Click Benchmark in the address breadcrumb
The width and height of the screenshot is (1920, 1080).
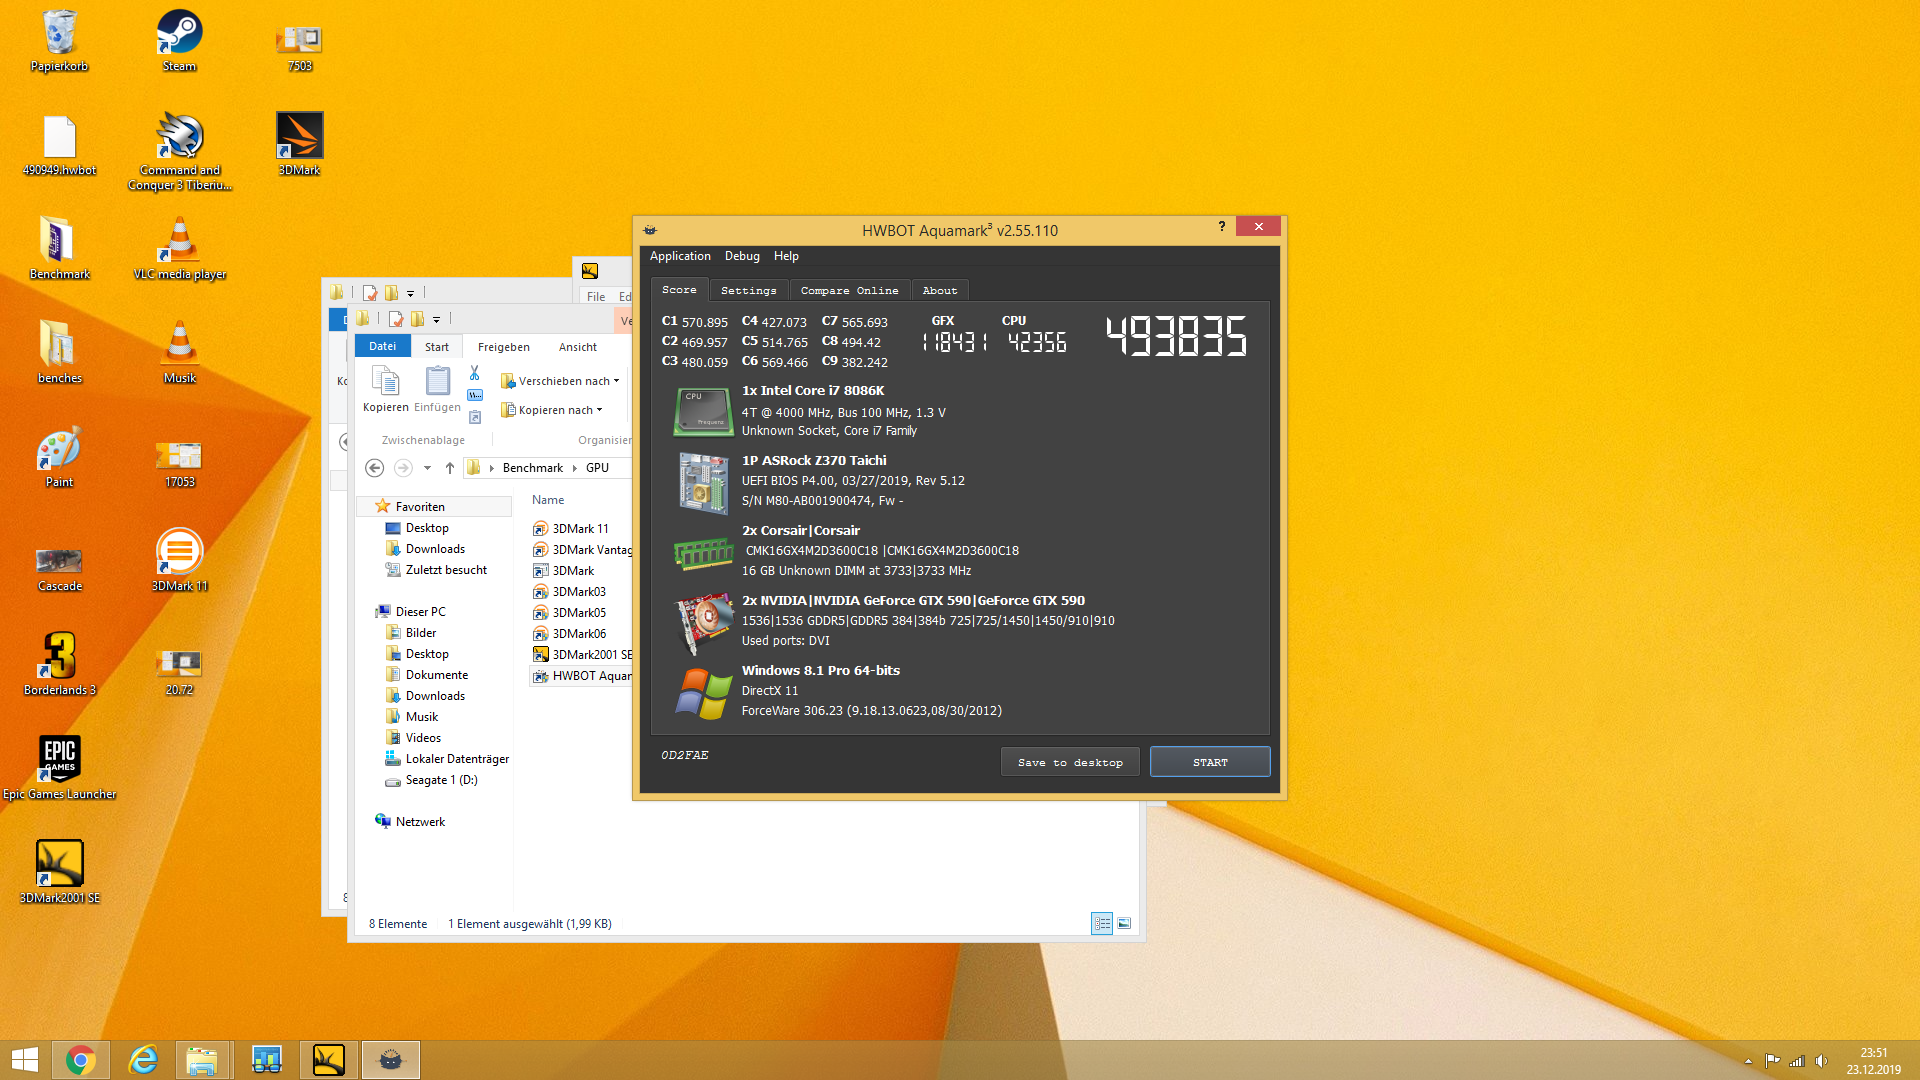[532, 468]
